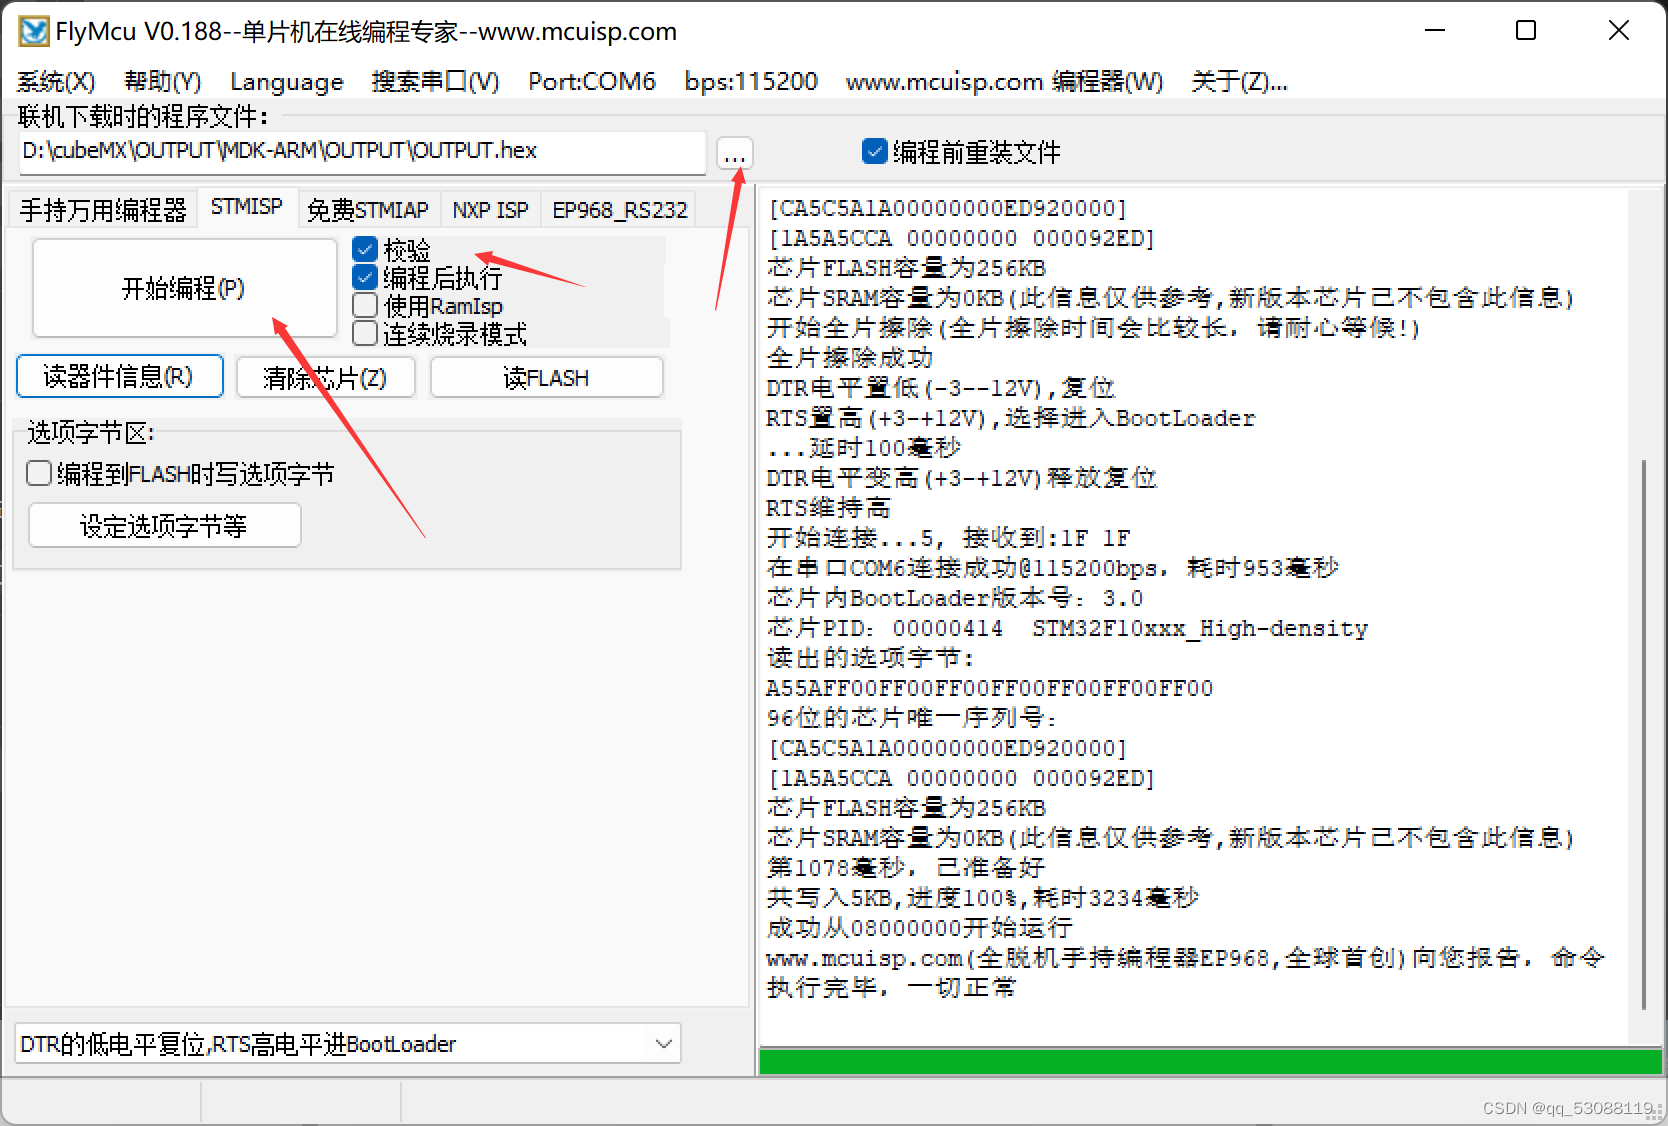
Task: Click 读FLASH button
Action: coord(546,378)
